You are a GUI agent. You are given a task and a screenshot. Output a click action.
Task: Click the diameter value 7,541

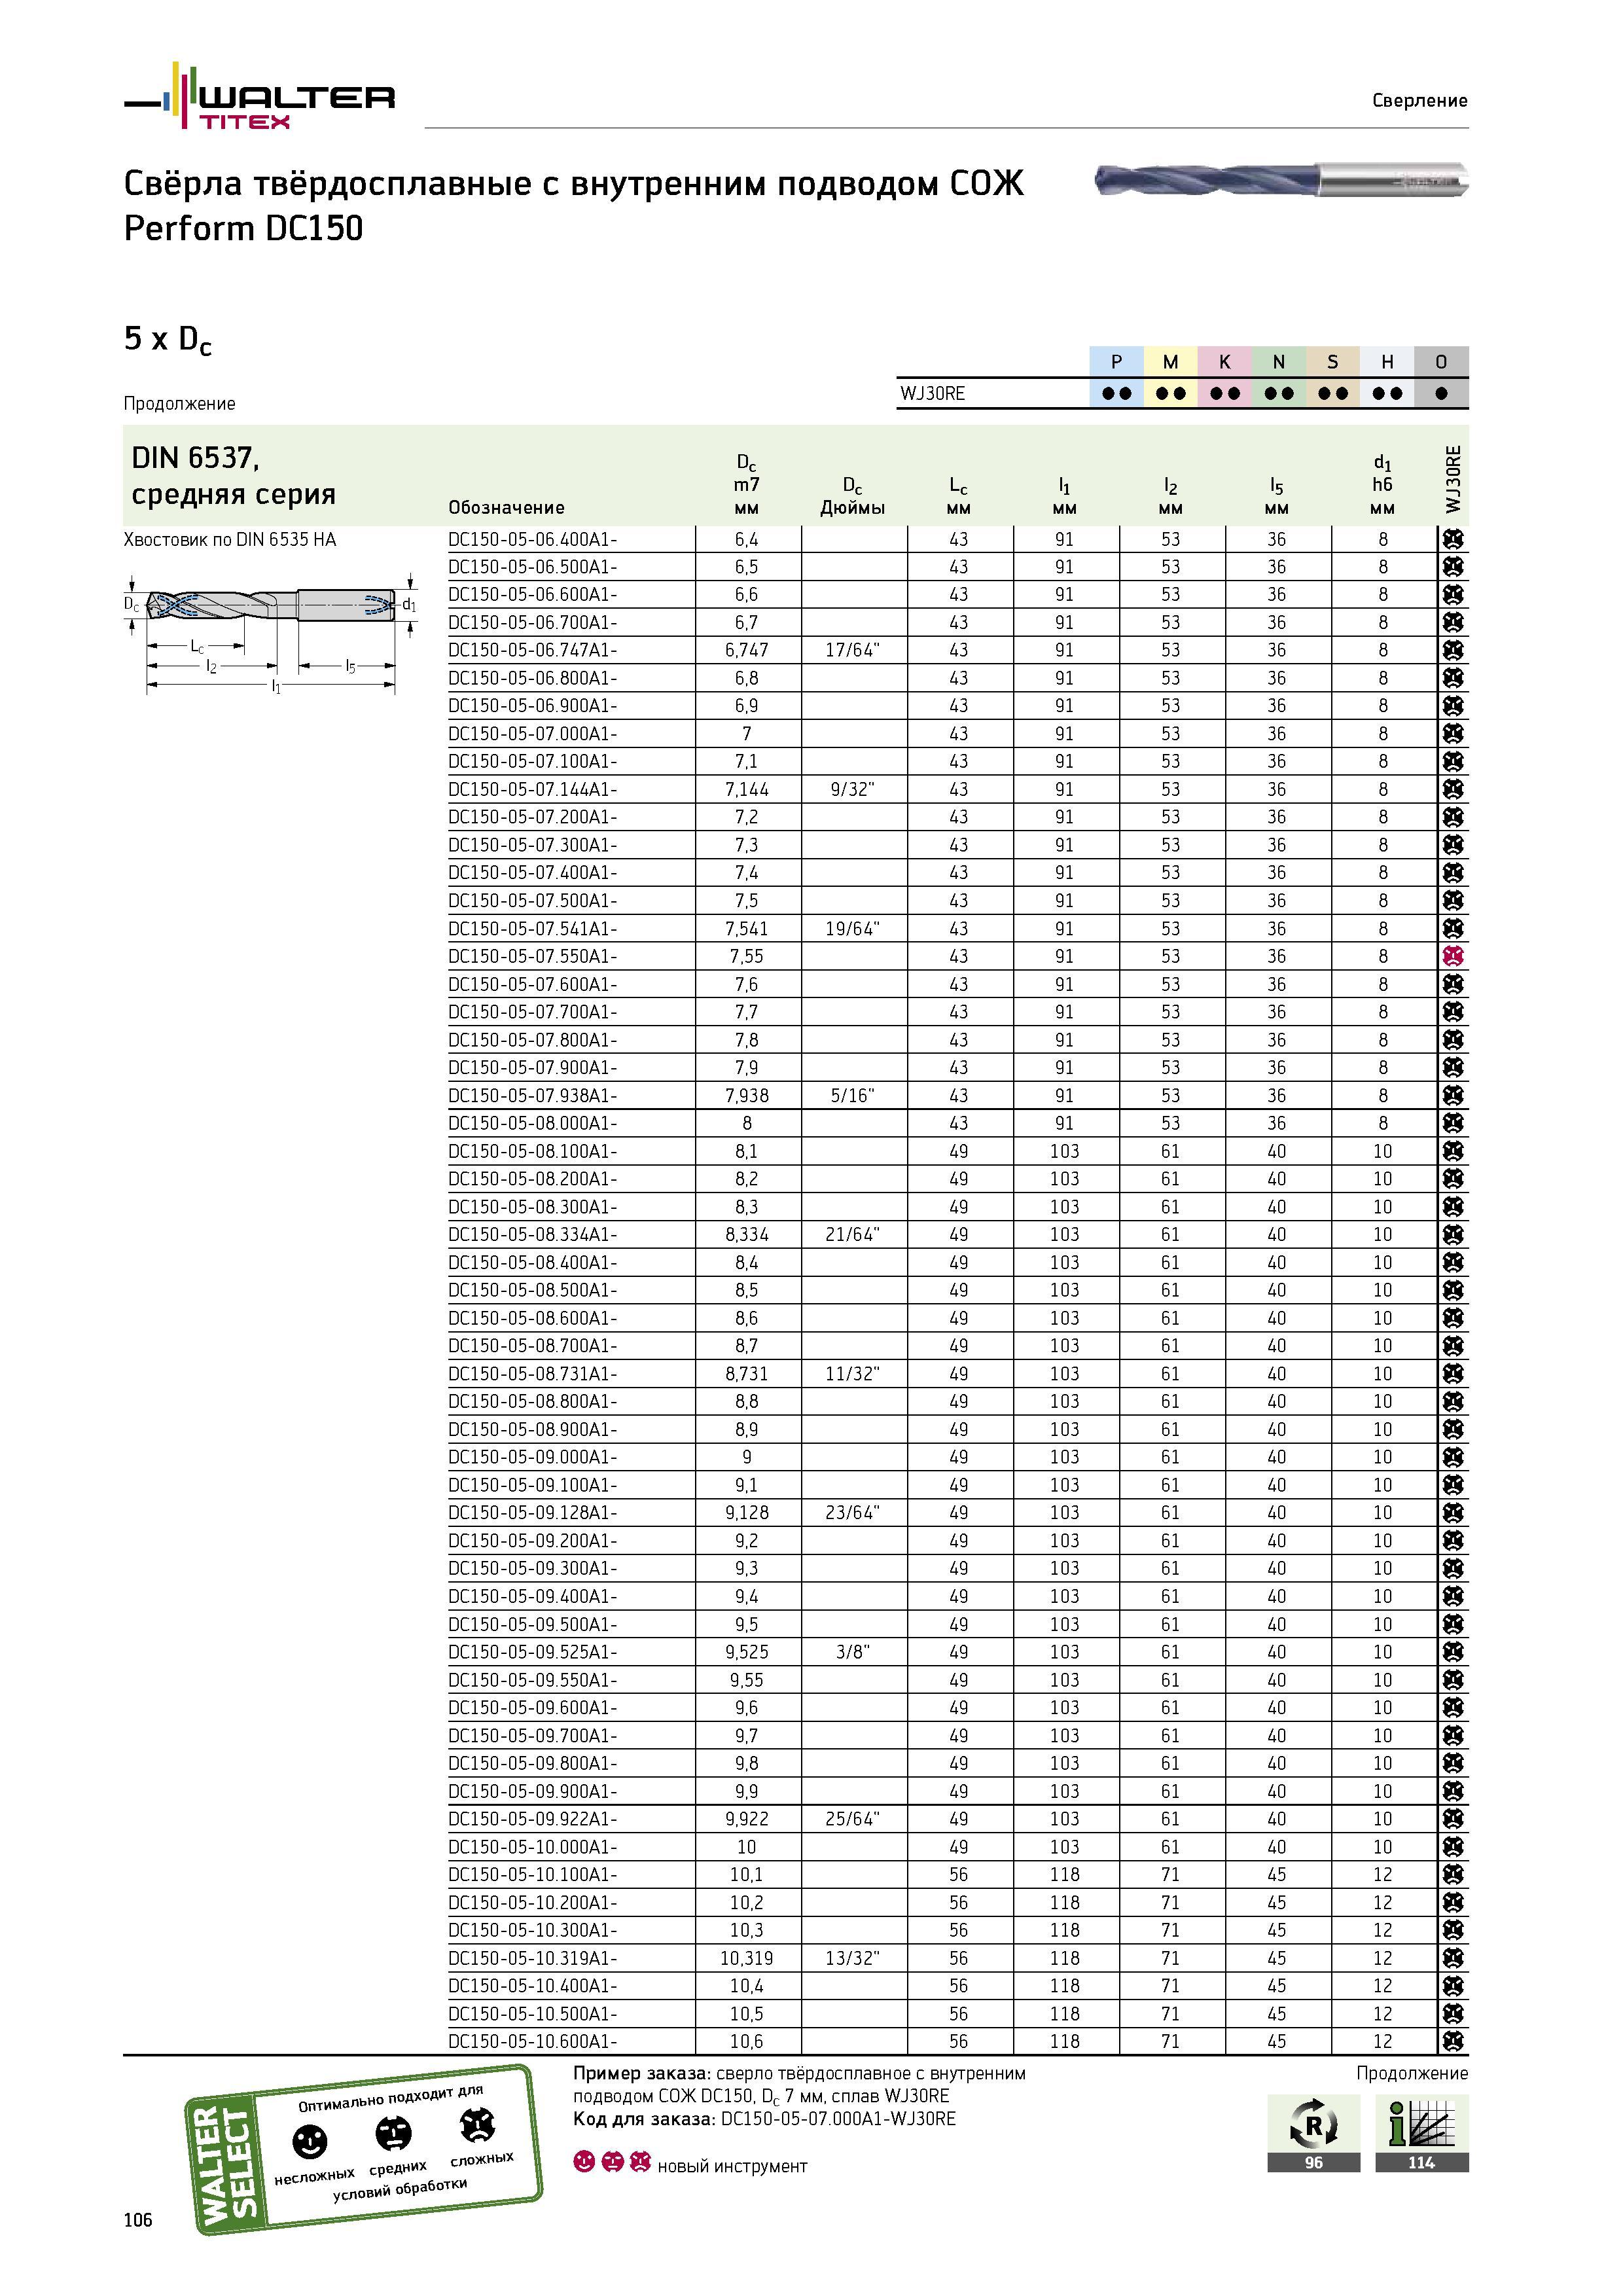coord(746,928)
